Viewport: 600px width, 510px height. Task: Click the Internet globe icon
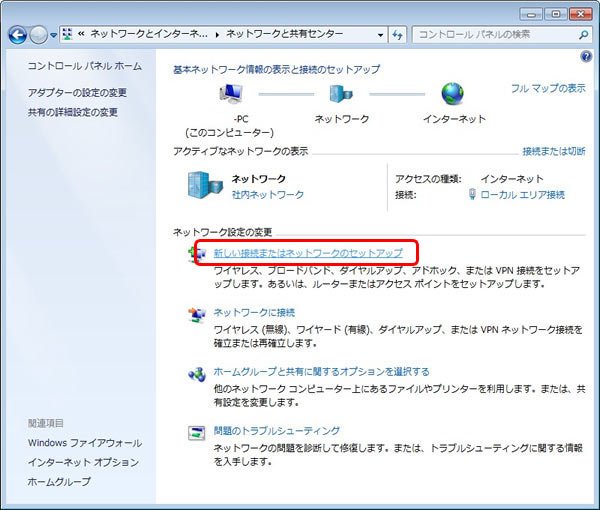[454, 96]
